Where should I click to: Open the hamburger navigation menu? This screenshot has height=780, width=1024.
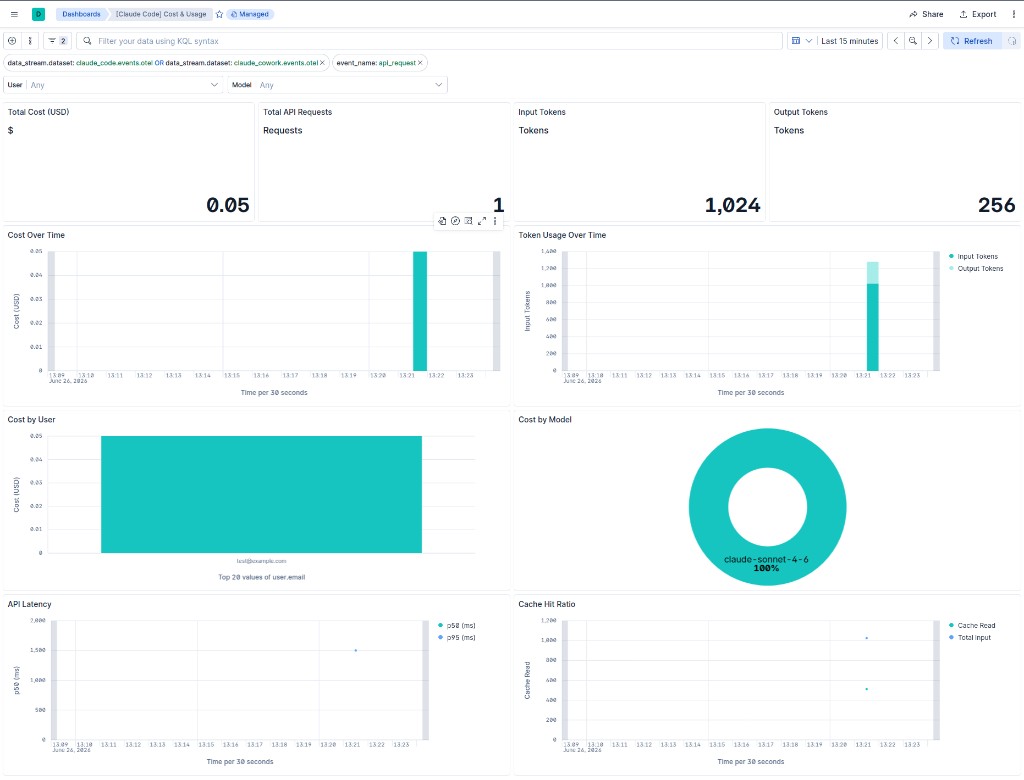coord(14,14)
